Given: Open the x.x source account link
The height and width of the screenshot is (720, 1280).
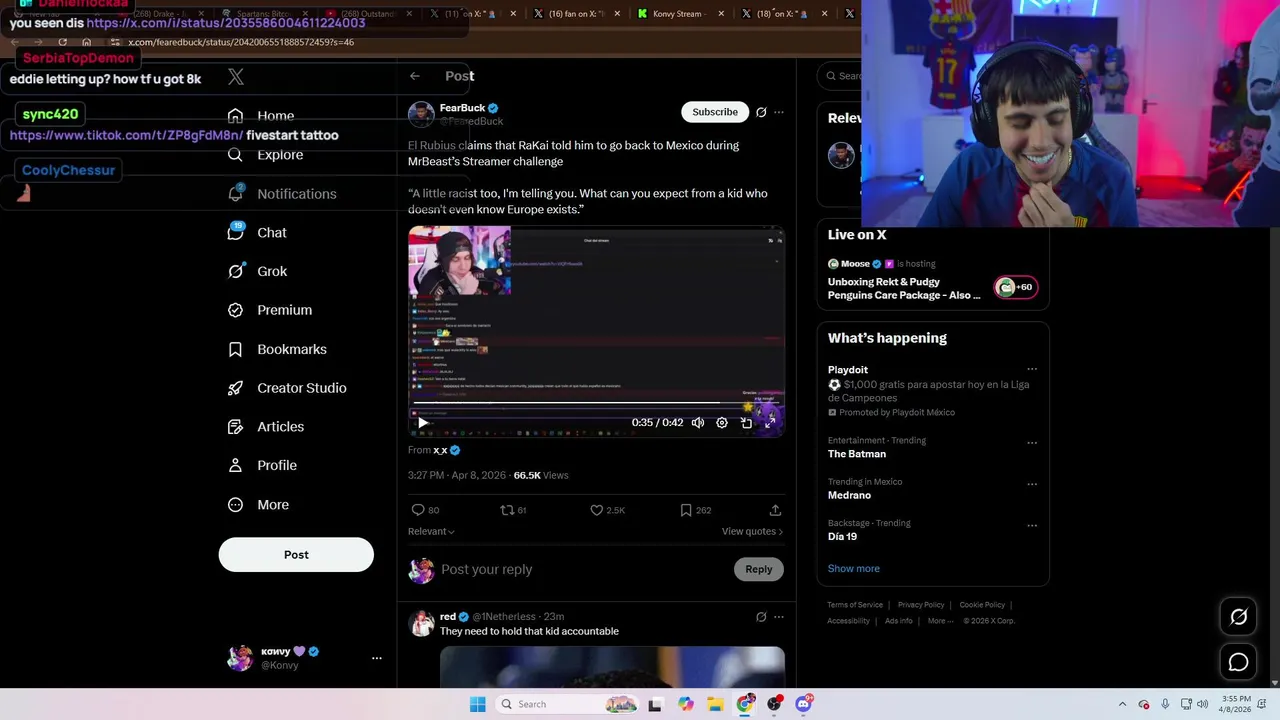Looking at the screenshot, I should 440,450.
